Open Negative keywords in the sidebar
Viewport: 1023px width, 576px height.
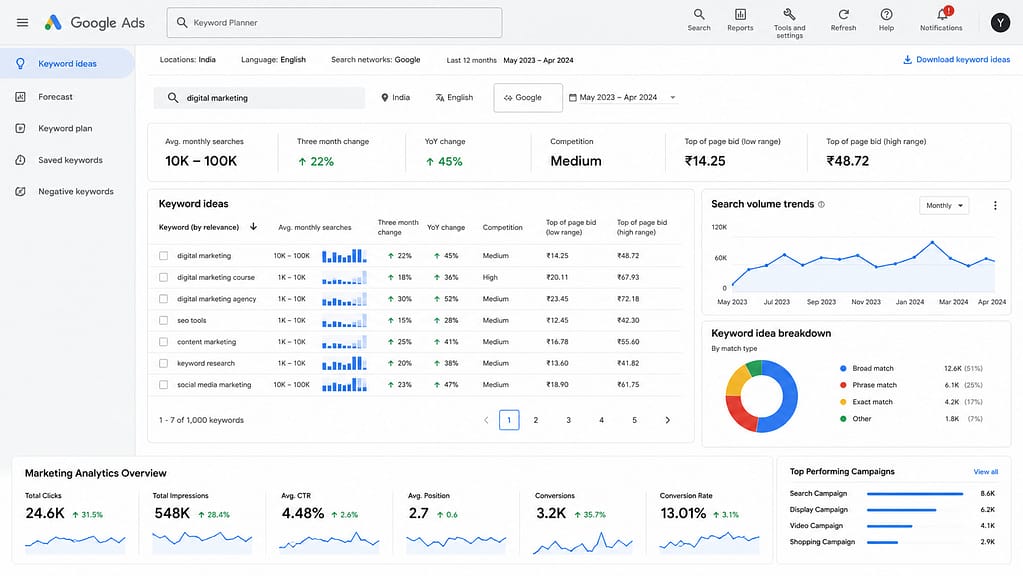[x=76, y=191]
